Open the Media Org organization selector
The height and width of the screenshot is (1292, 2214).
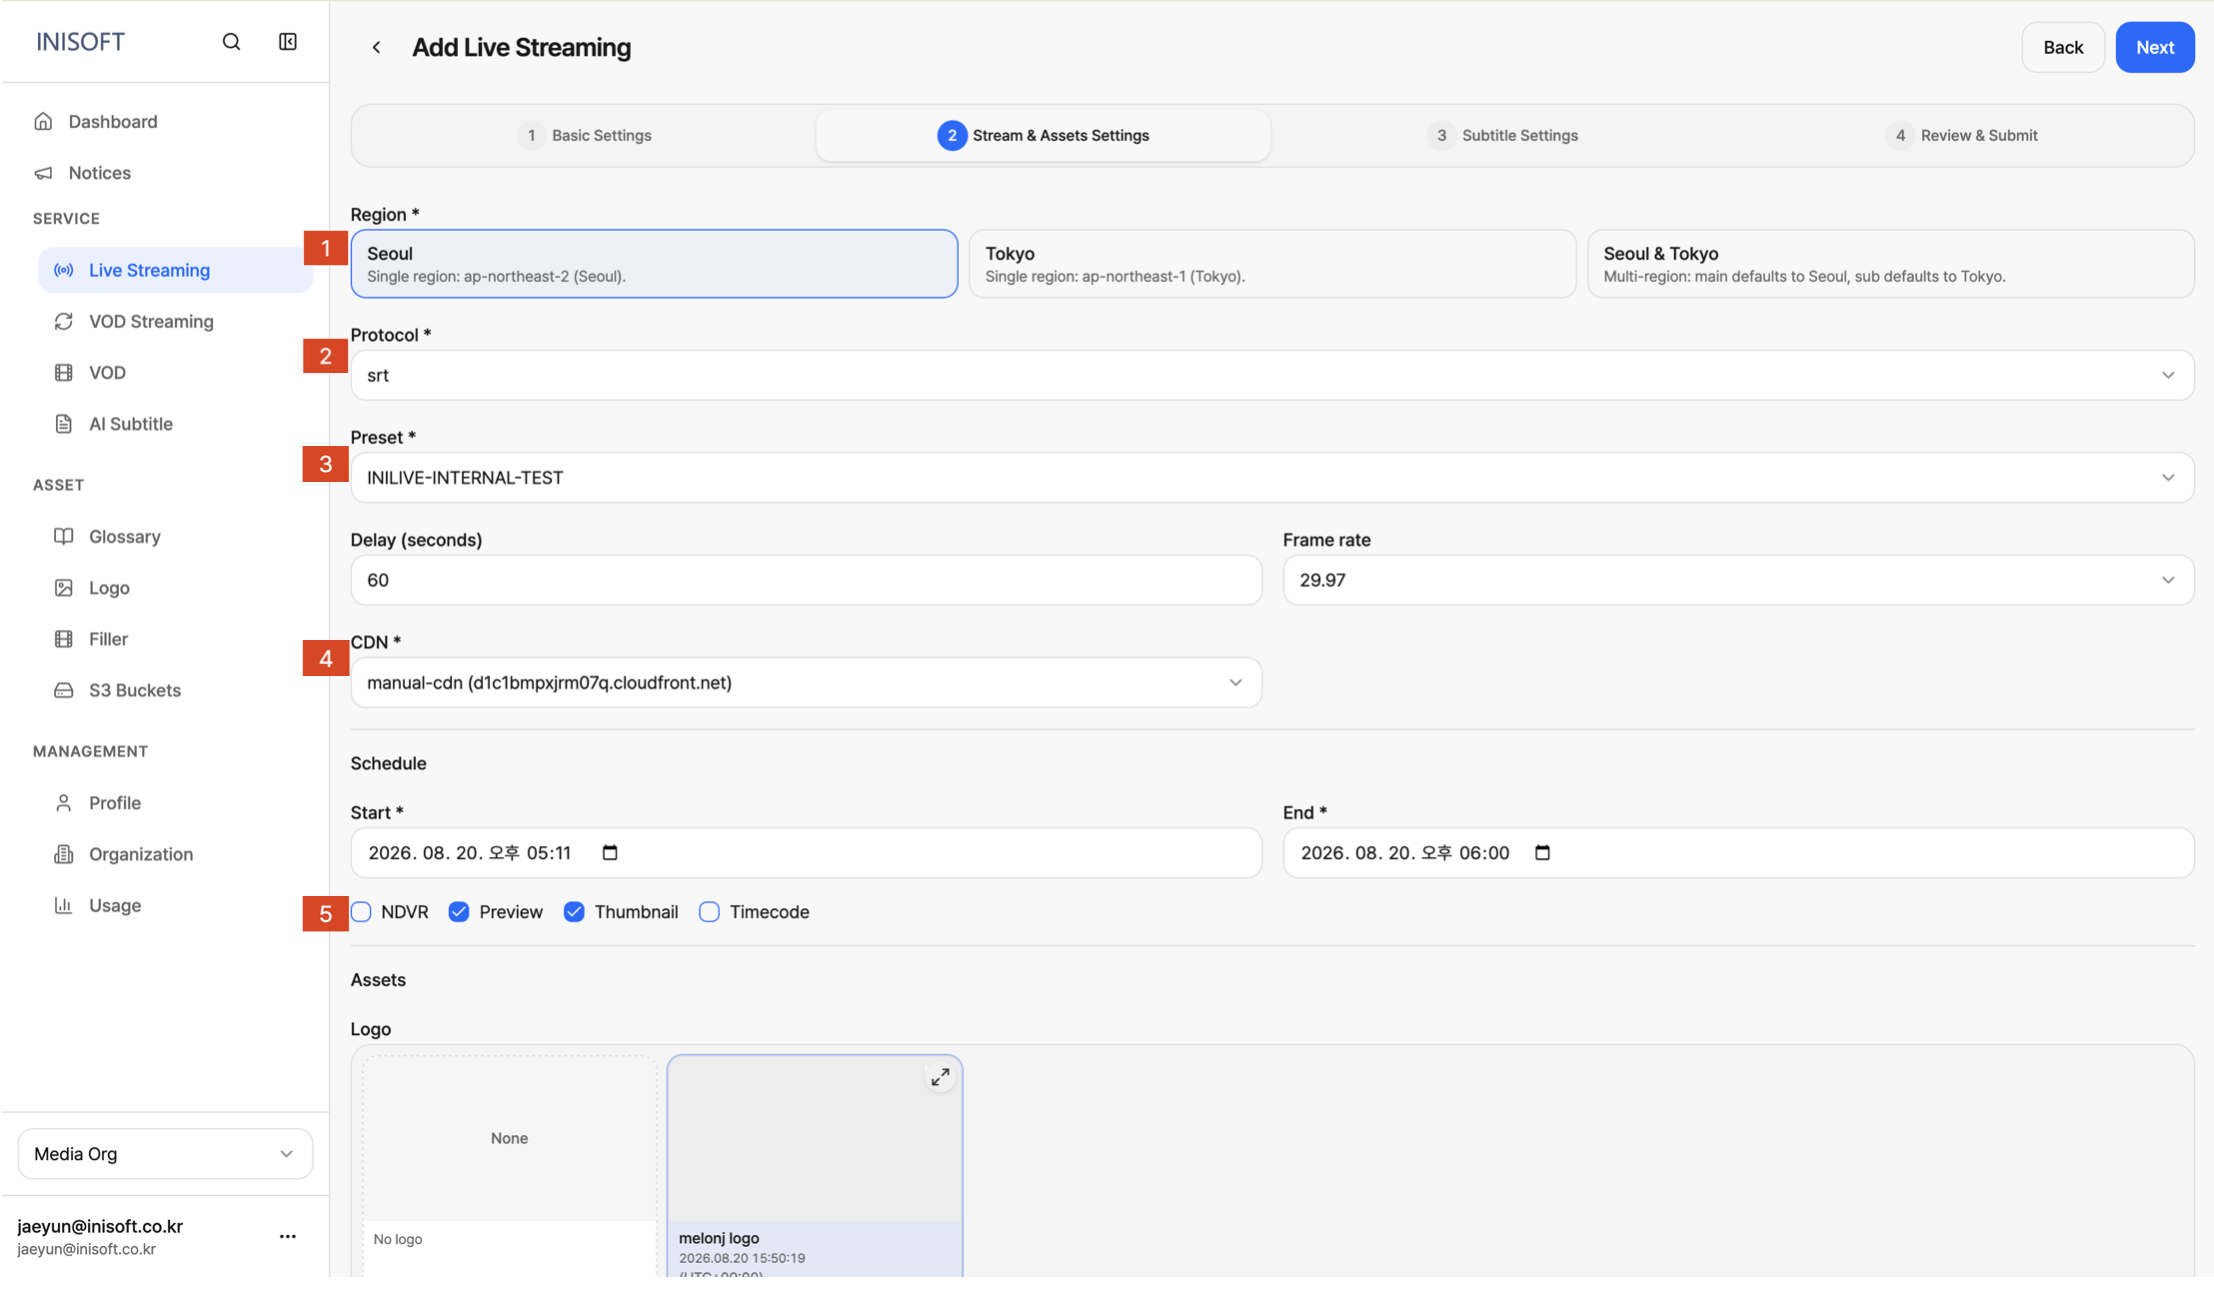point(165,1154)
